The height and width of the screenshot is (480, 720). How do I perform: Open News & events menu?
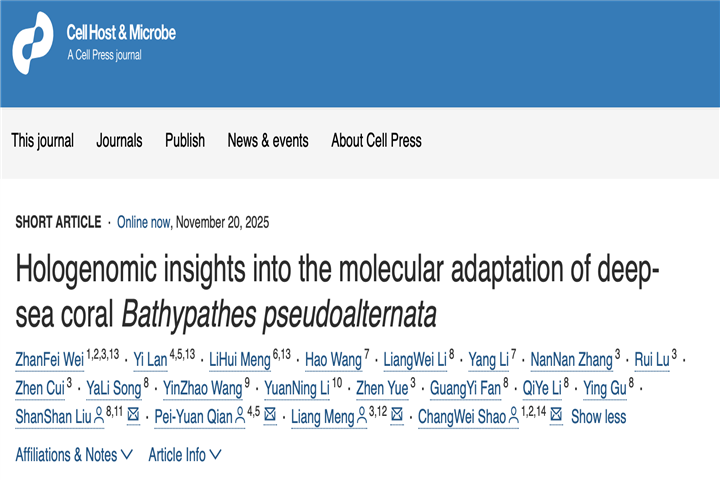(x=268, y=141)
